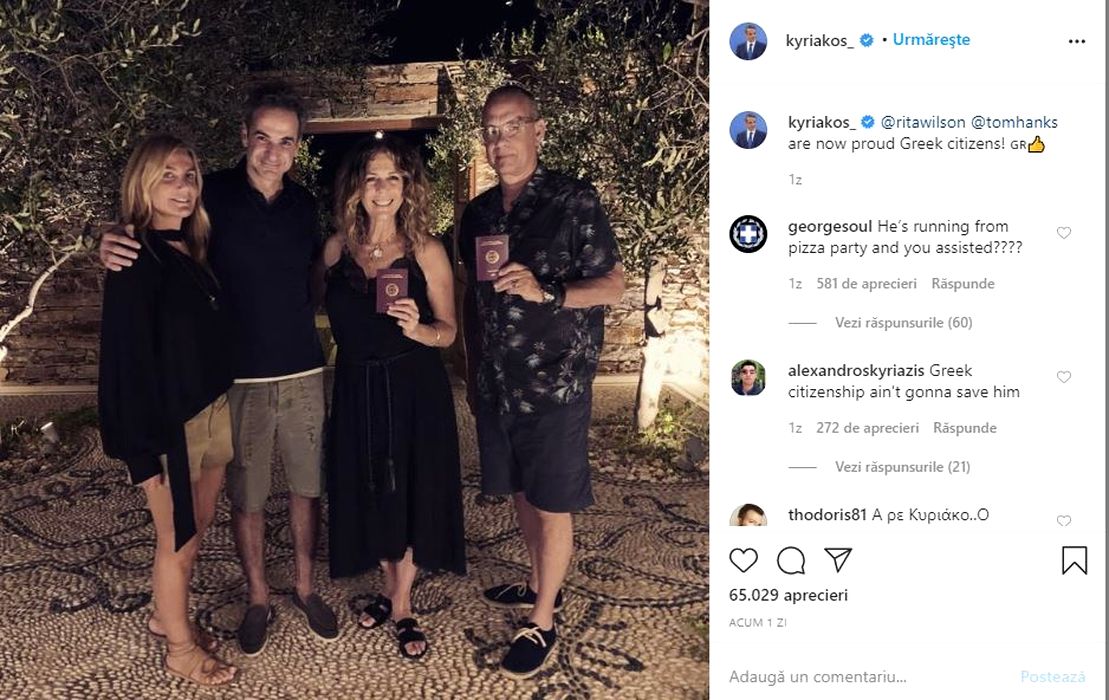
Task: View the 65.029 aprecieri likes list
Action: pyautogui.click(x=788, y=595)
